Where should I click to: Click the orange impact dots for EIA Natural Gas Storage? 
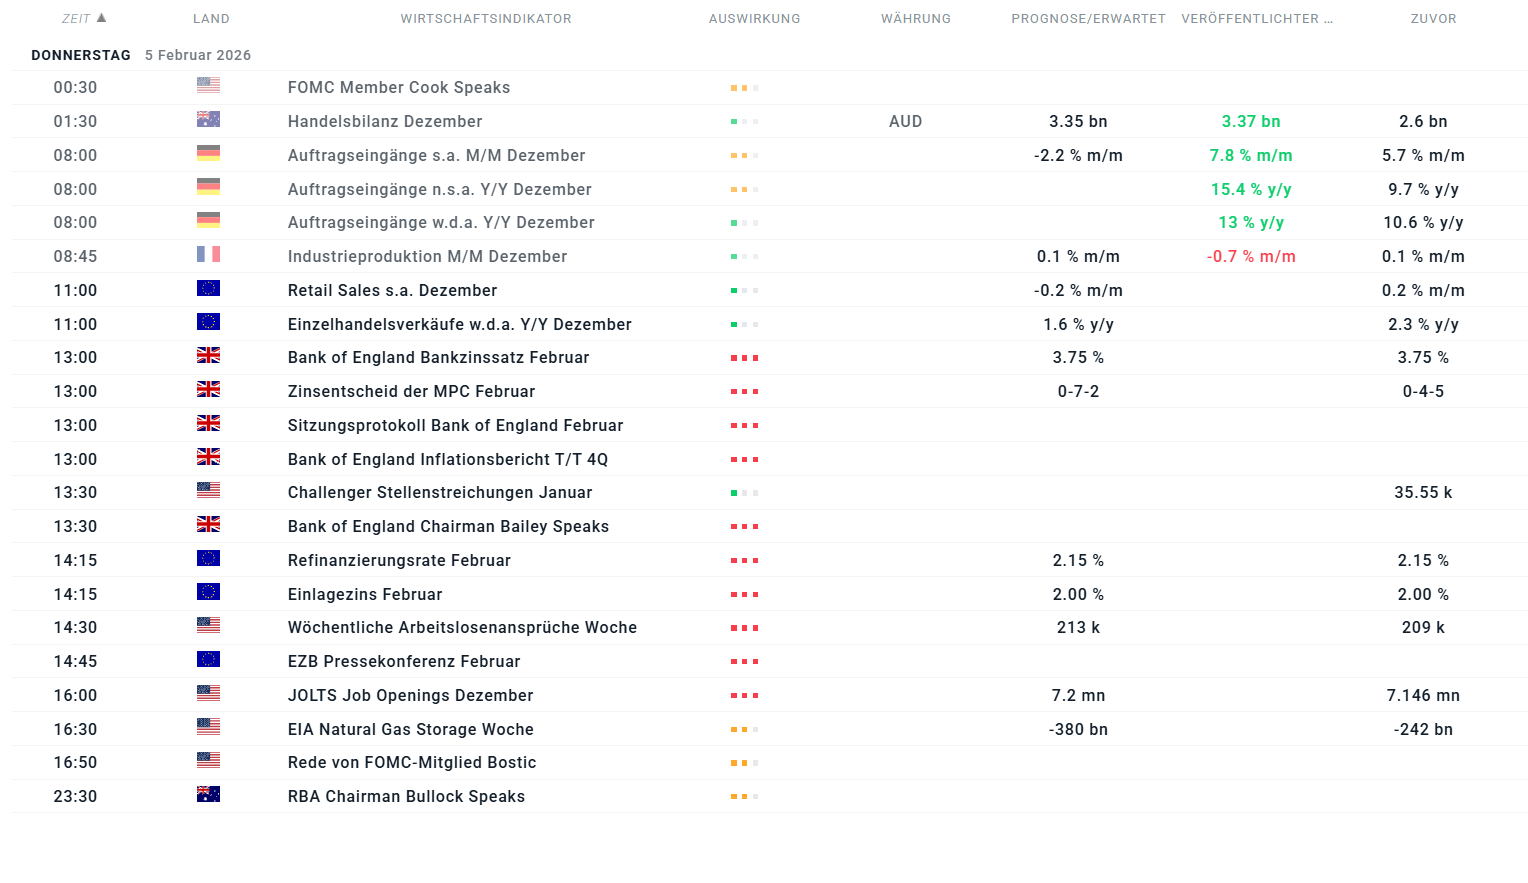tap(744, 730)
